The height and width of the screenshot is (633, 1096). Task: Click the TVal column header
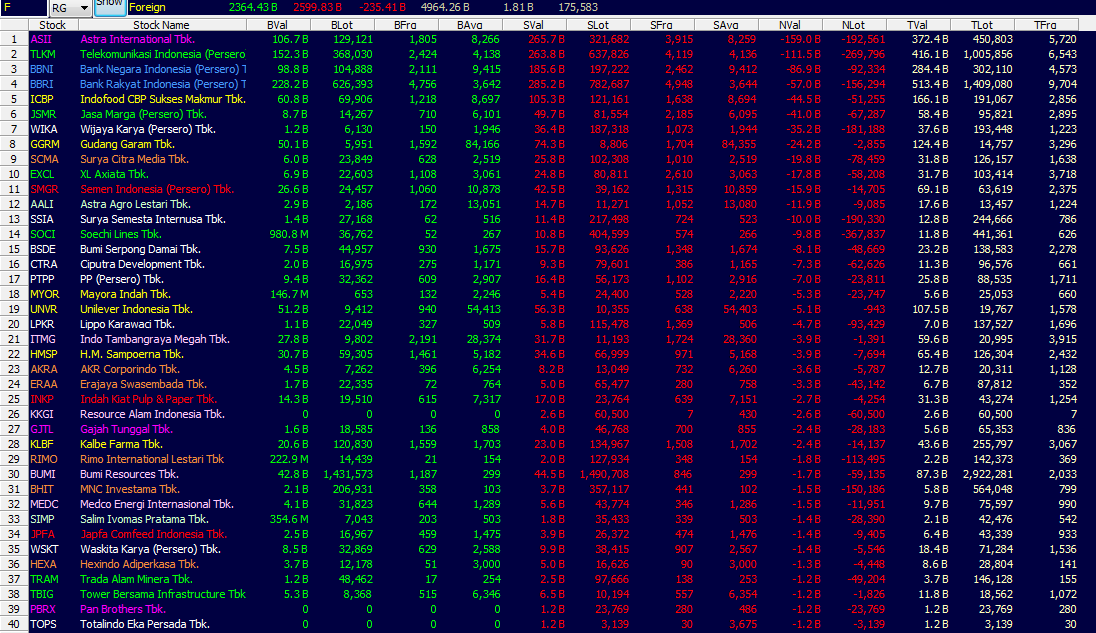[918, 25]
